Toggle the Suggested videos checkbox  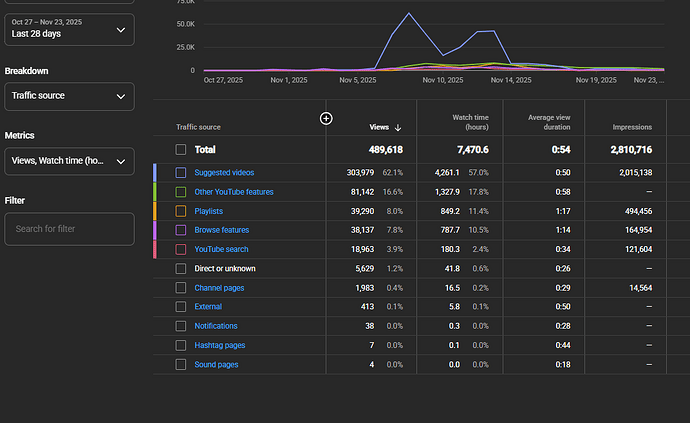pos(181,173)
